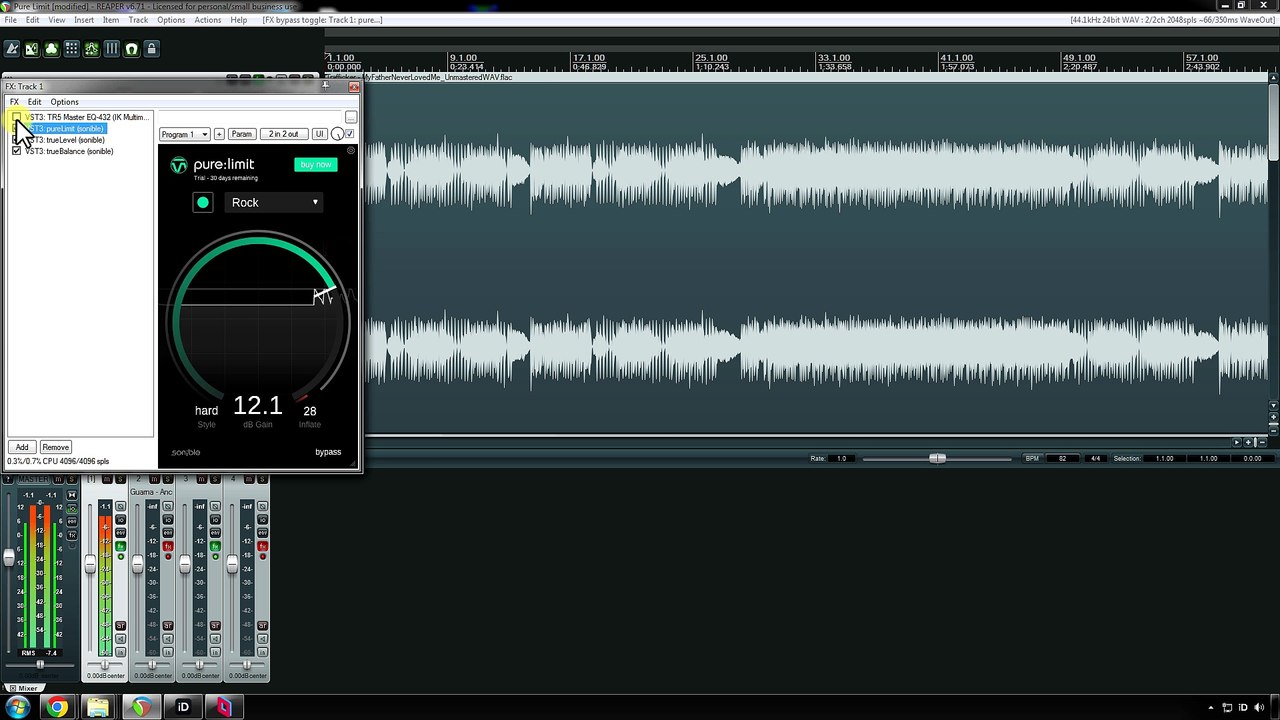The image size is (1280, 720).
Task: Click the dotted grid toolbar icon
Action: click(71, 49)
